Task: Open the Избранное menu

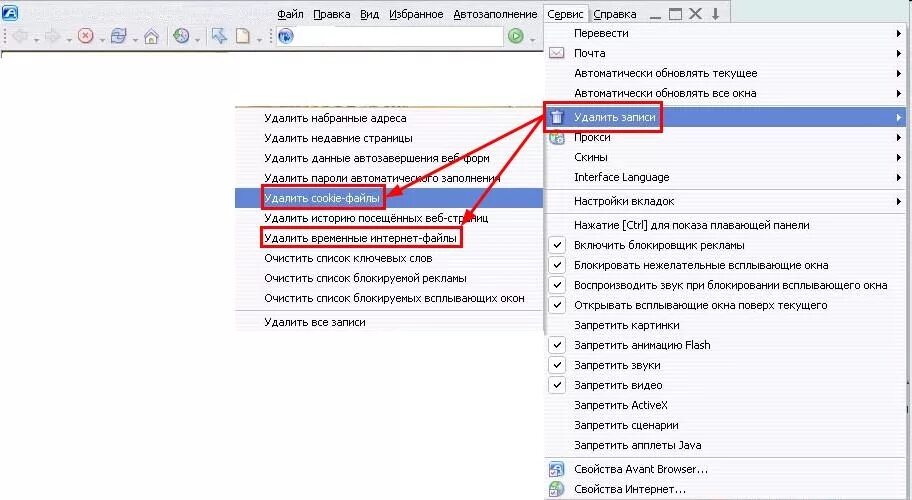Action: coord(416,14)
